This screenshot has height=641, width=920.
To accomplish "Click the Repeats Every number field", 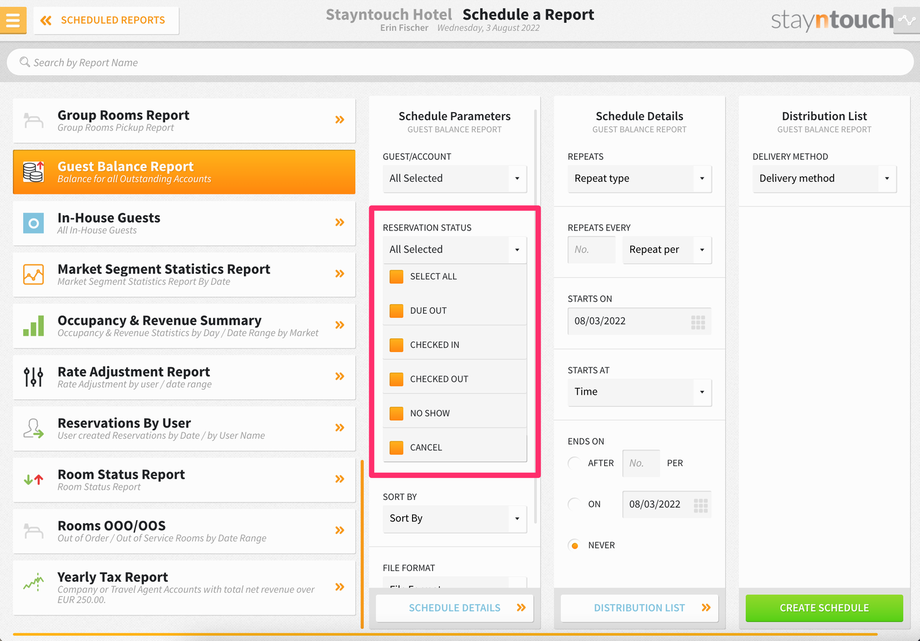I will [591, 250].
